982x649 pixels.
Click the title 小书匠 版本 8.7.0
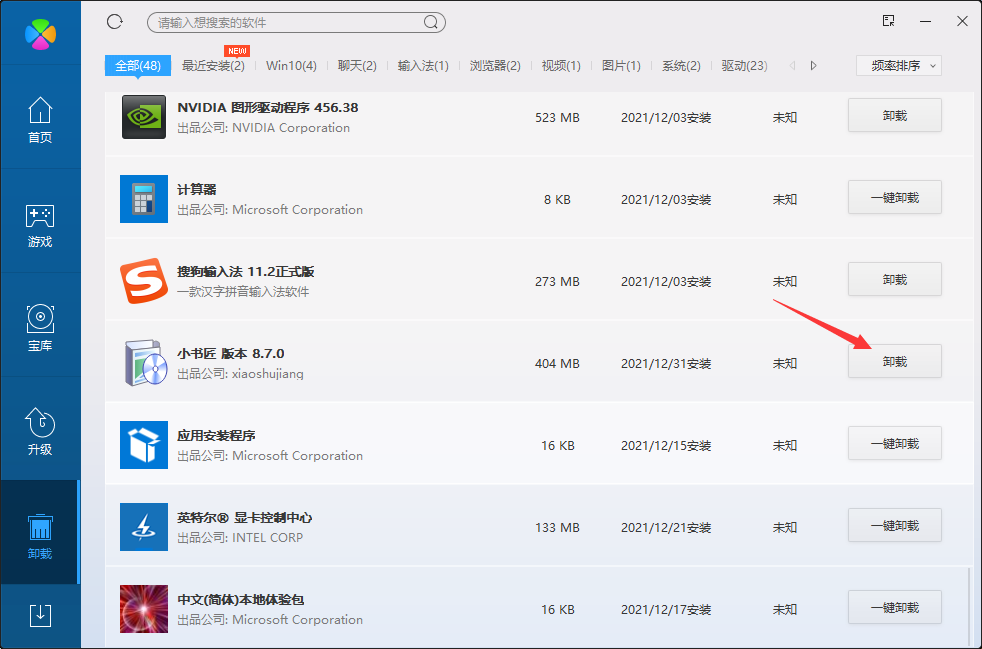click(x=230, y=354)
